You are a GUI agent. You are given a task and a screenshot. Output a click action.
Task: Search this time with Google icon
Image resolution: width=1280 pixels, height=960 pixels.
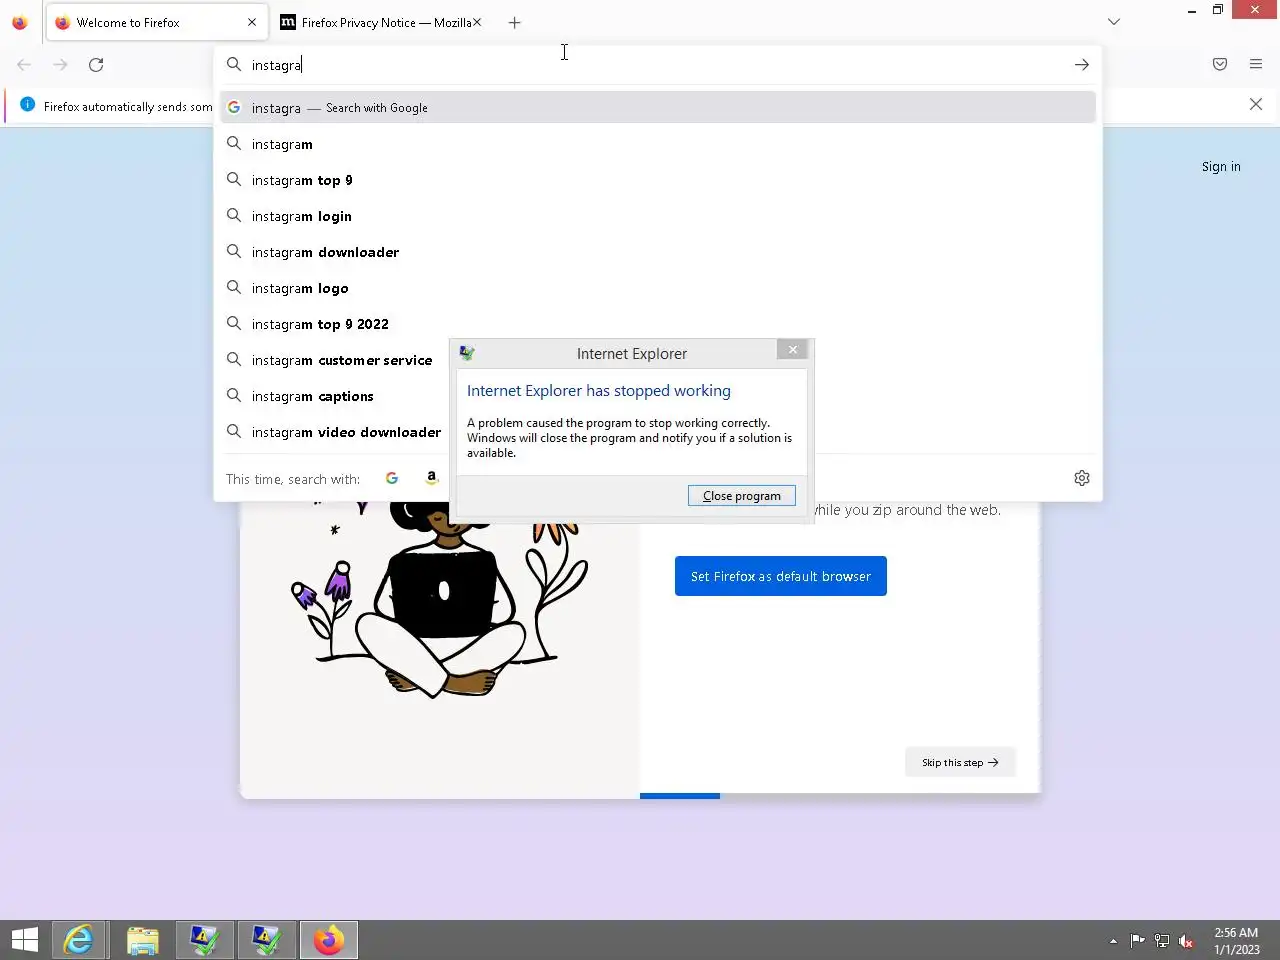(392, 478)
